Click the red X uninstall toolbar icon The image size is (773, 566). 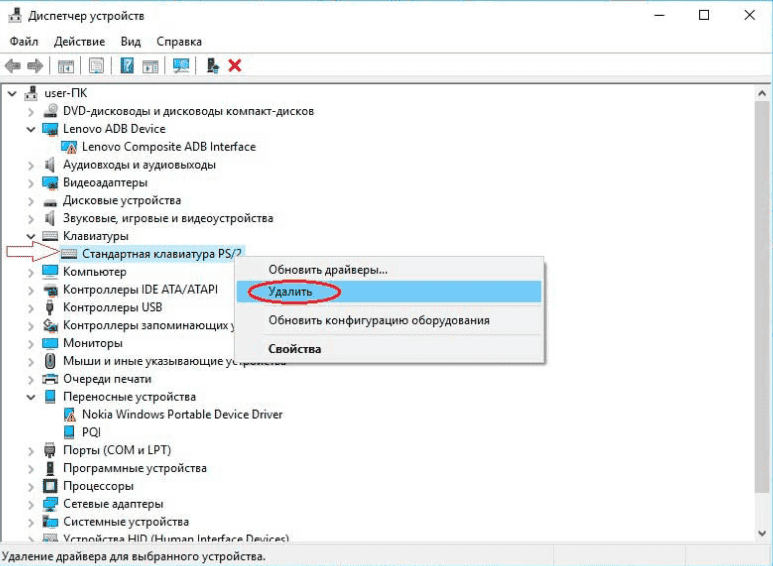point(235,66)
